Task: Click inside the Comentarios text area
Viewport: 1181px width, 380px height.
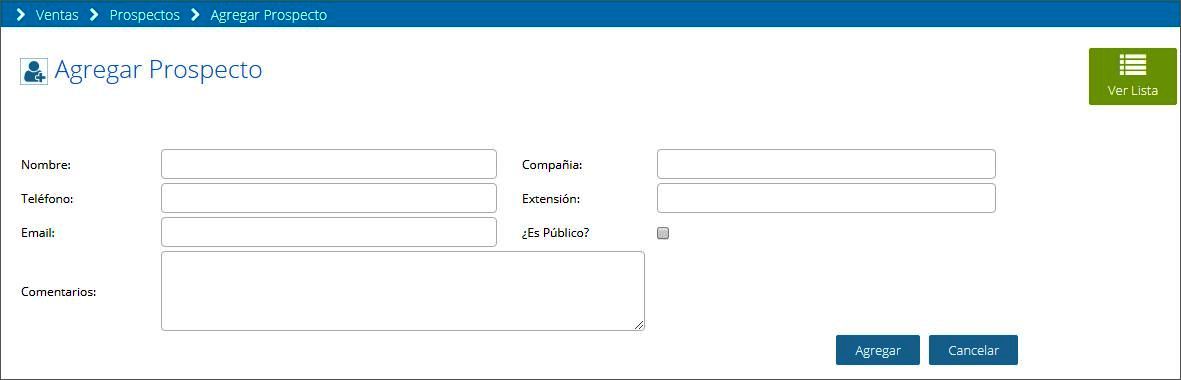Action: (403, 291)
